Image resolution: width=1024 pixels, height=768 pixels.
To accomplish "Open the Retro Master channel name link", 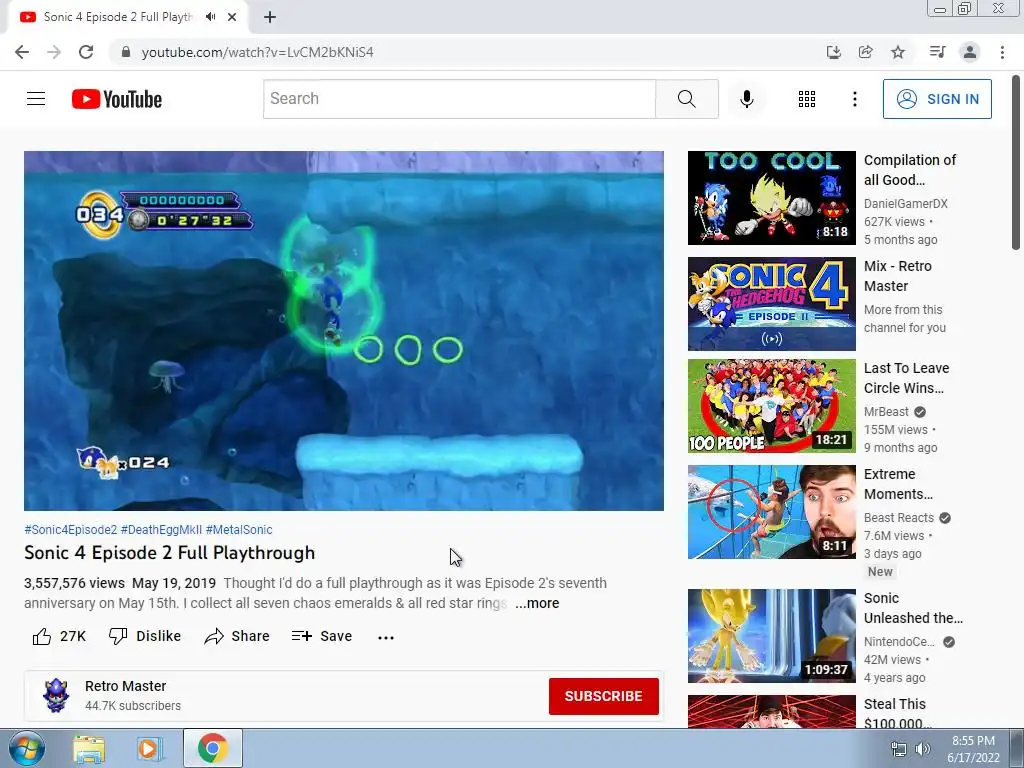I will pos(125,686).
